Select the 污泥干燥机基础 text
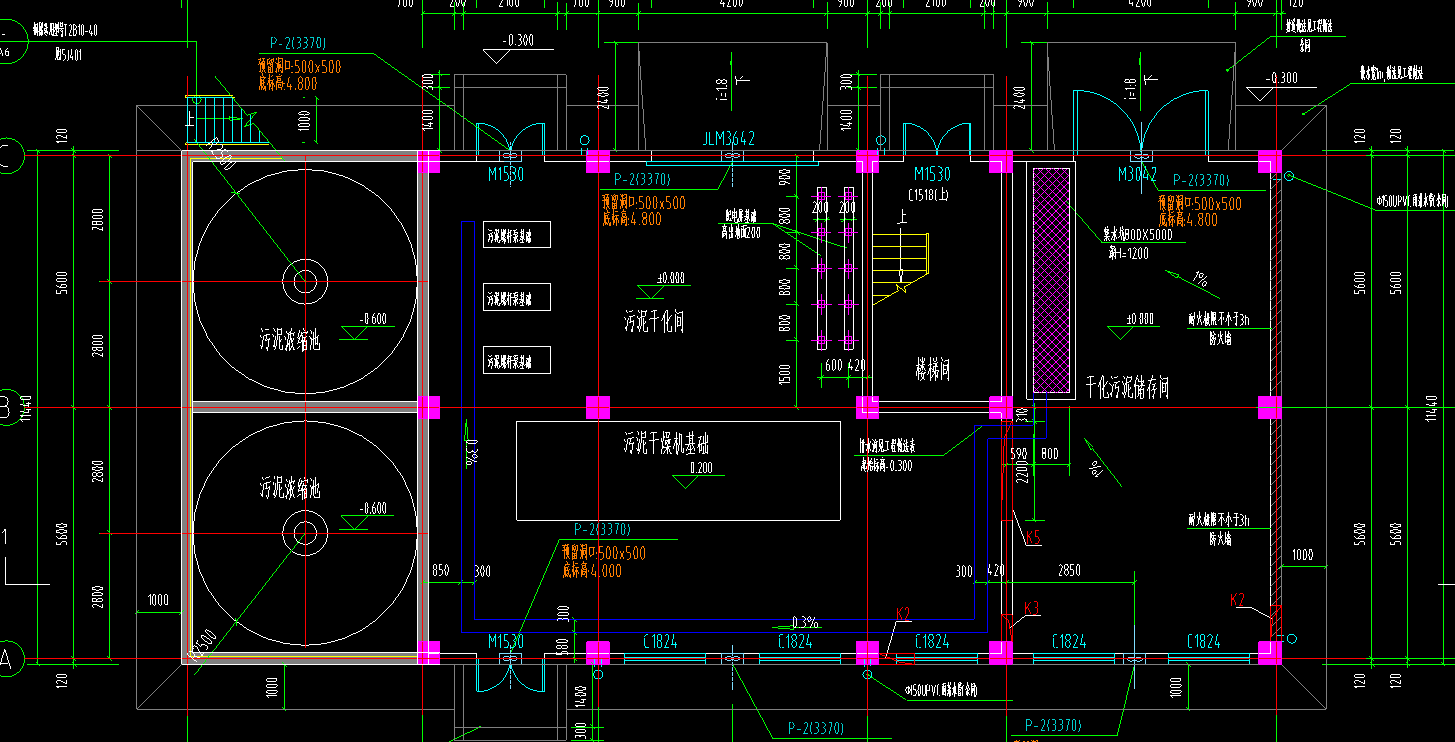Image resolution: width=1455 pixels, height=742 pixels. pos(667,441)
